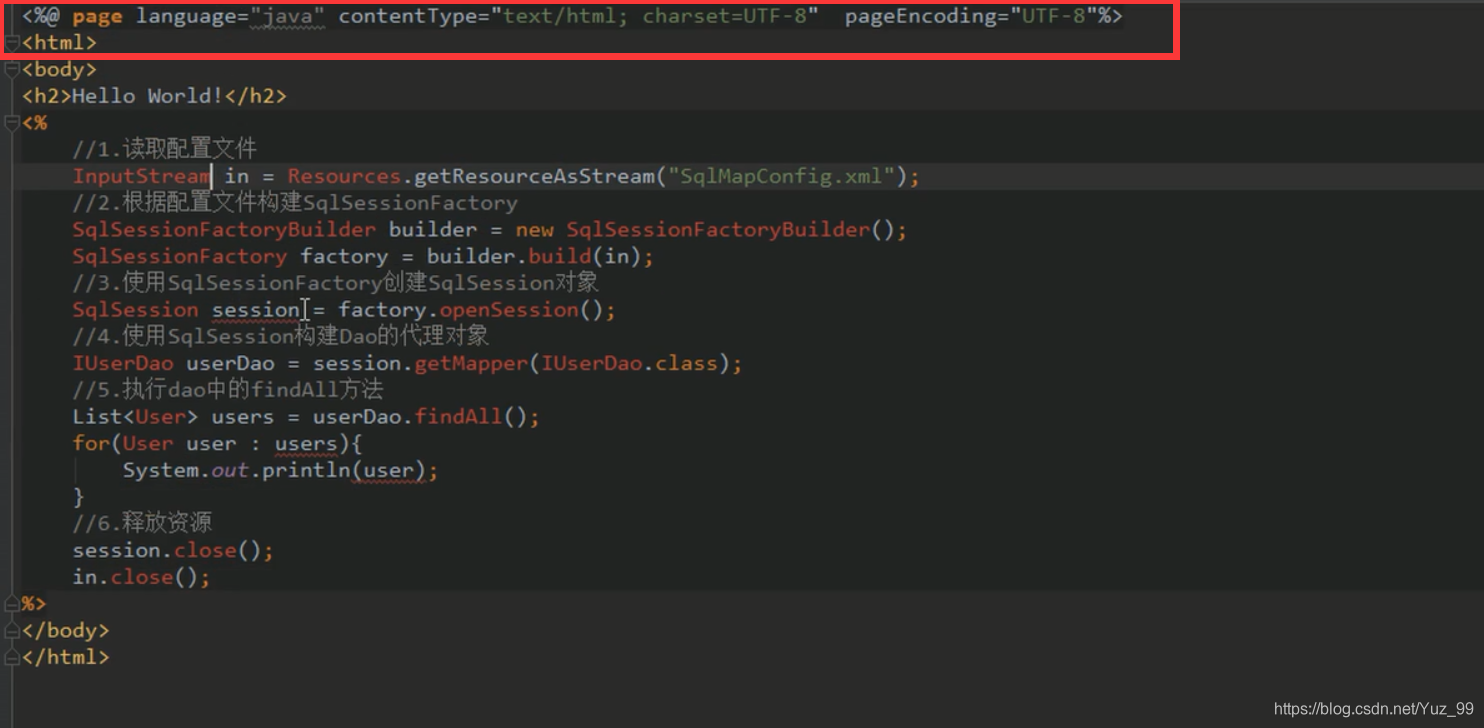
Task: Click the 'IUserDao.class' argument
Action: [629, 364]
